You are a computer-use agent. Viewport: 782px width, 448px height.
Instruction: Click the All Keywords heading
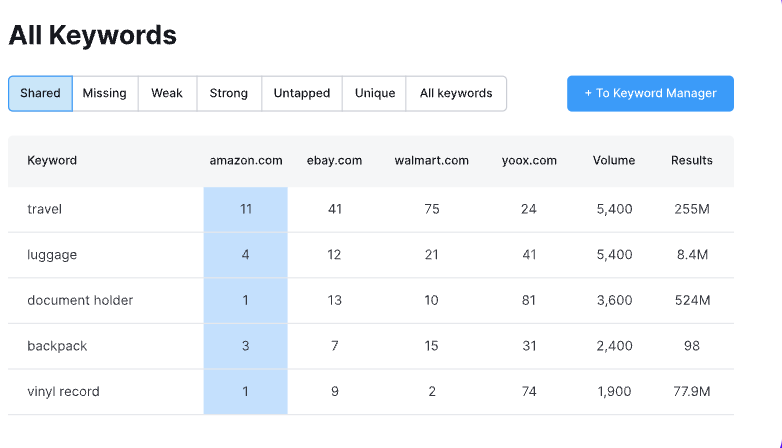click(x=93, y=35)
